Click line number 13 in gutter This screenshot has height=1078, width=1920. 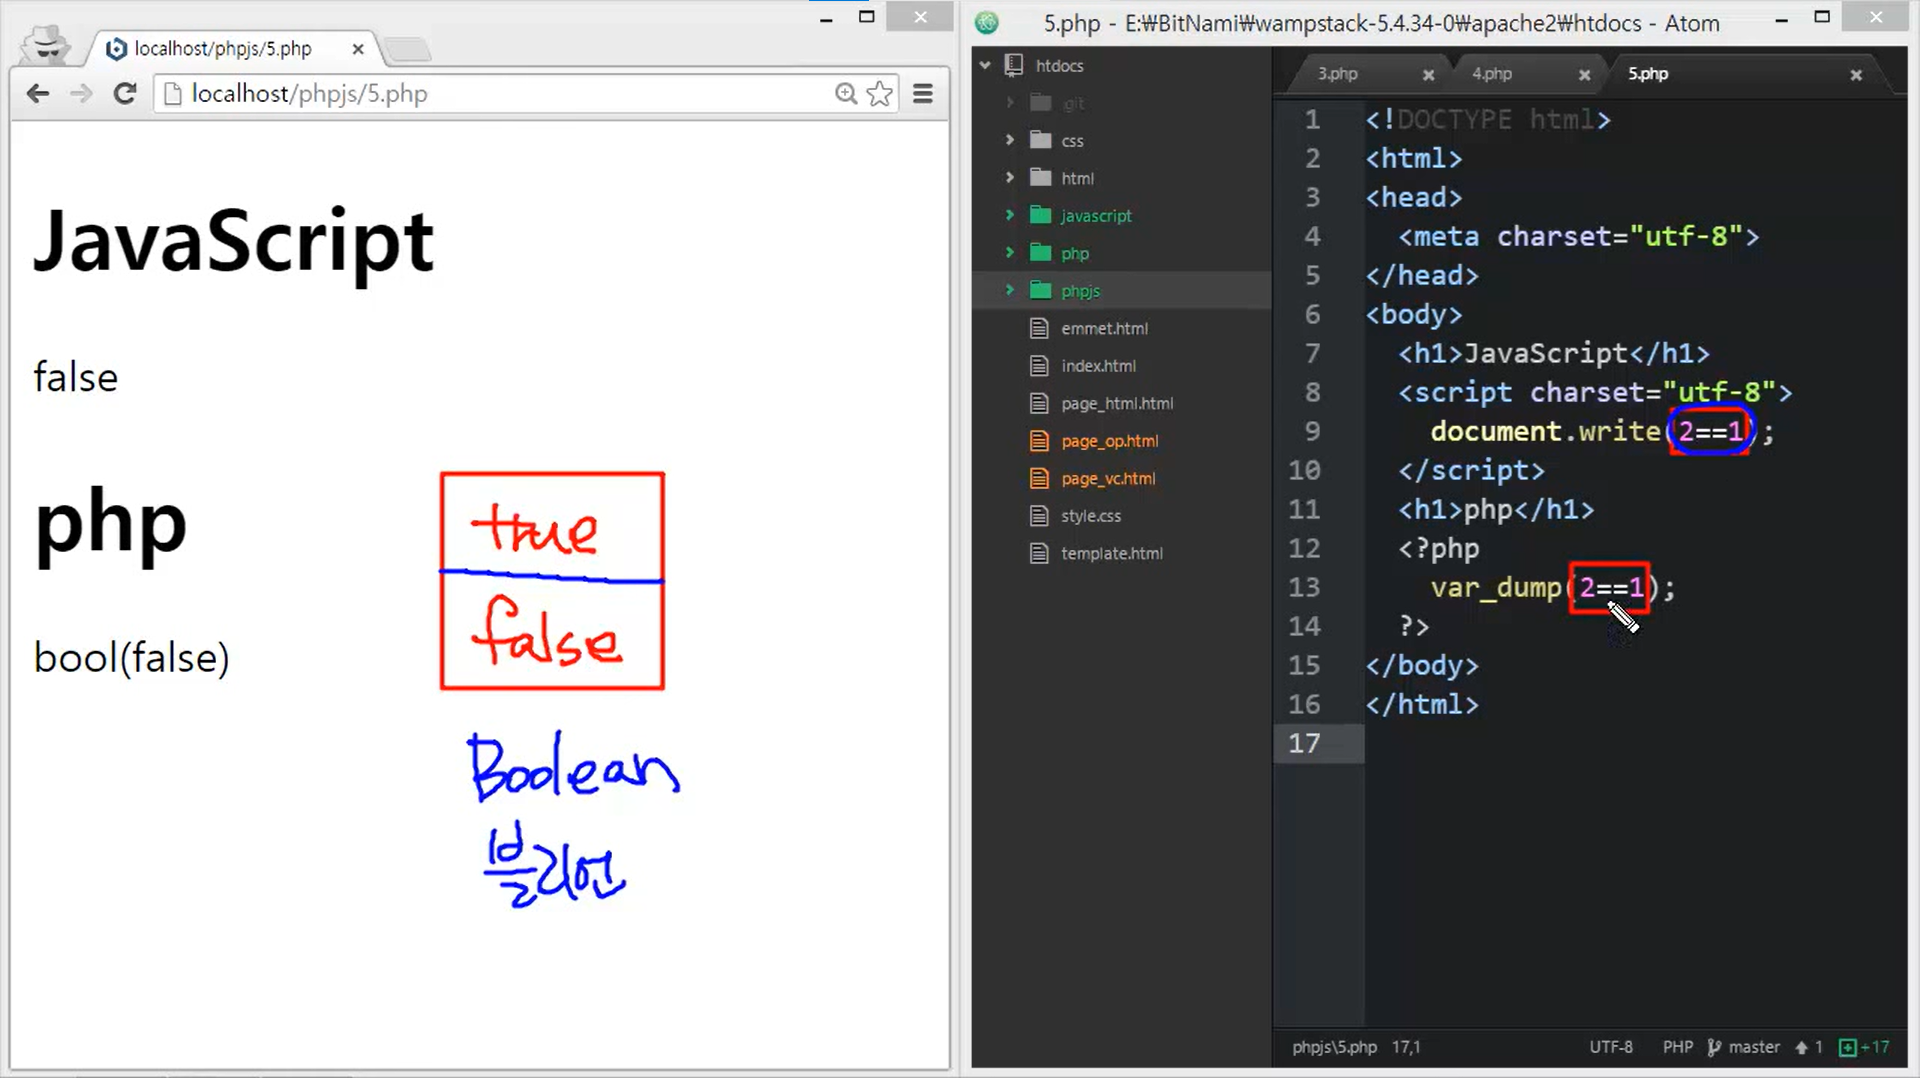pyautogui.click(x=1304, y=587)
